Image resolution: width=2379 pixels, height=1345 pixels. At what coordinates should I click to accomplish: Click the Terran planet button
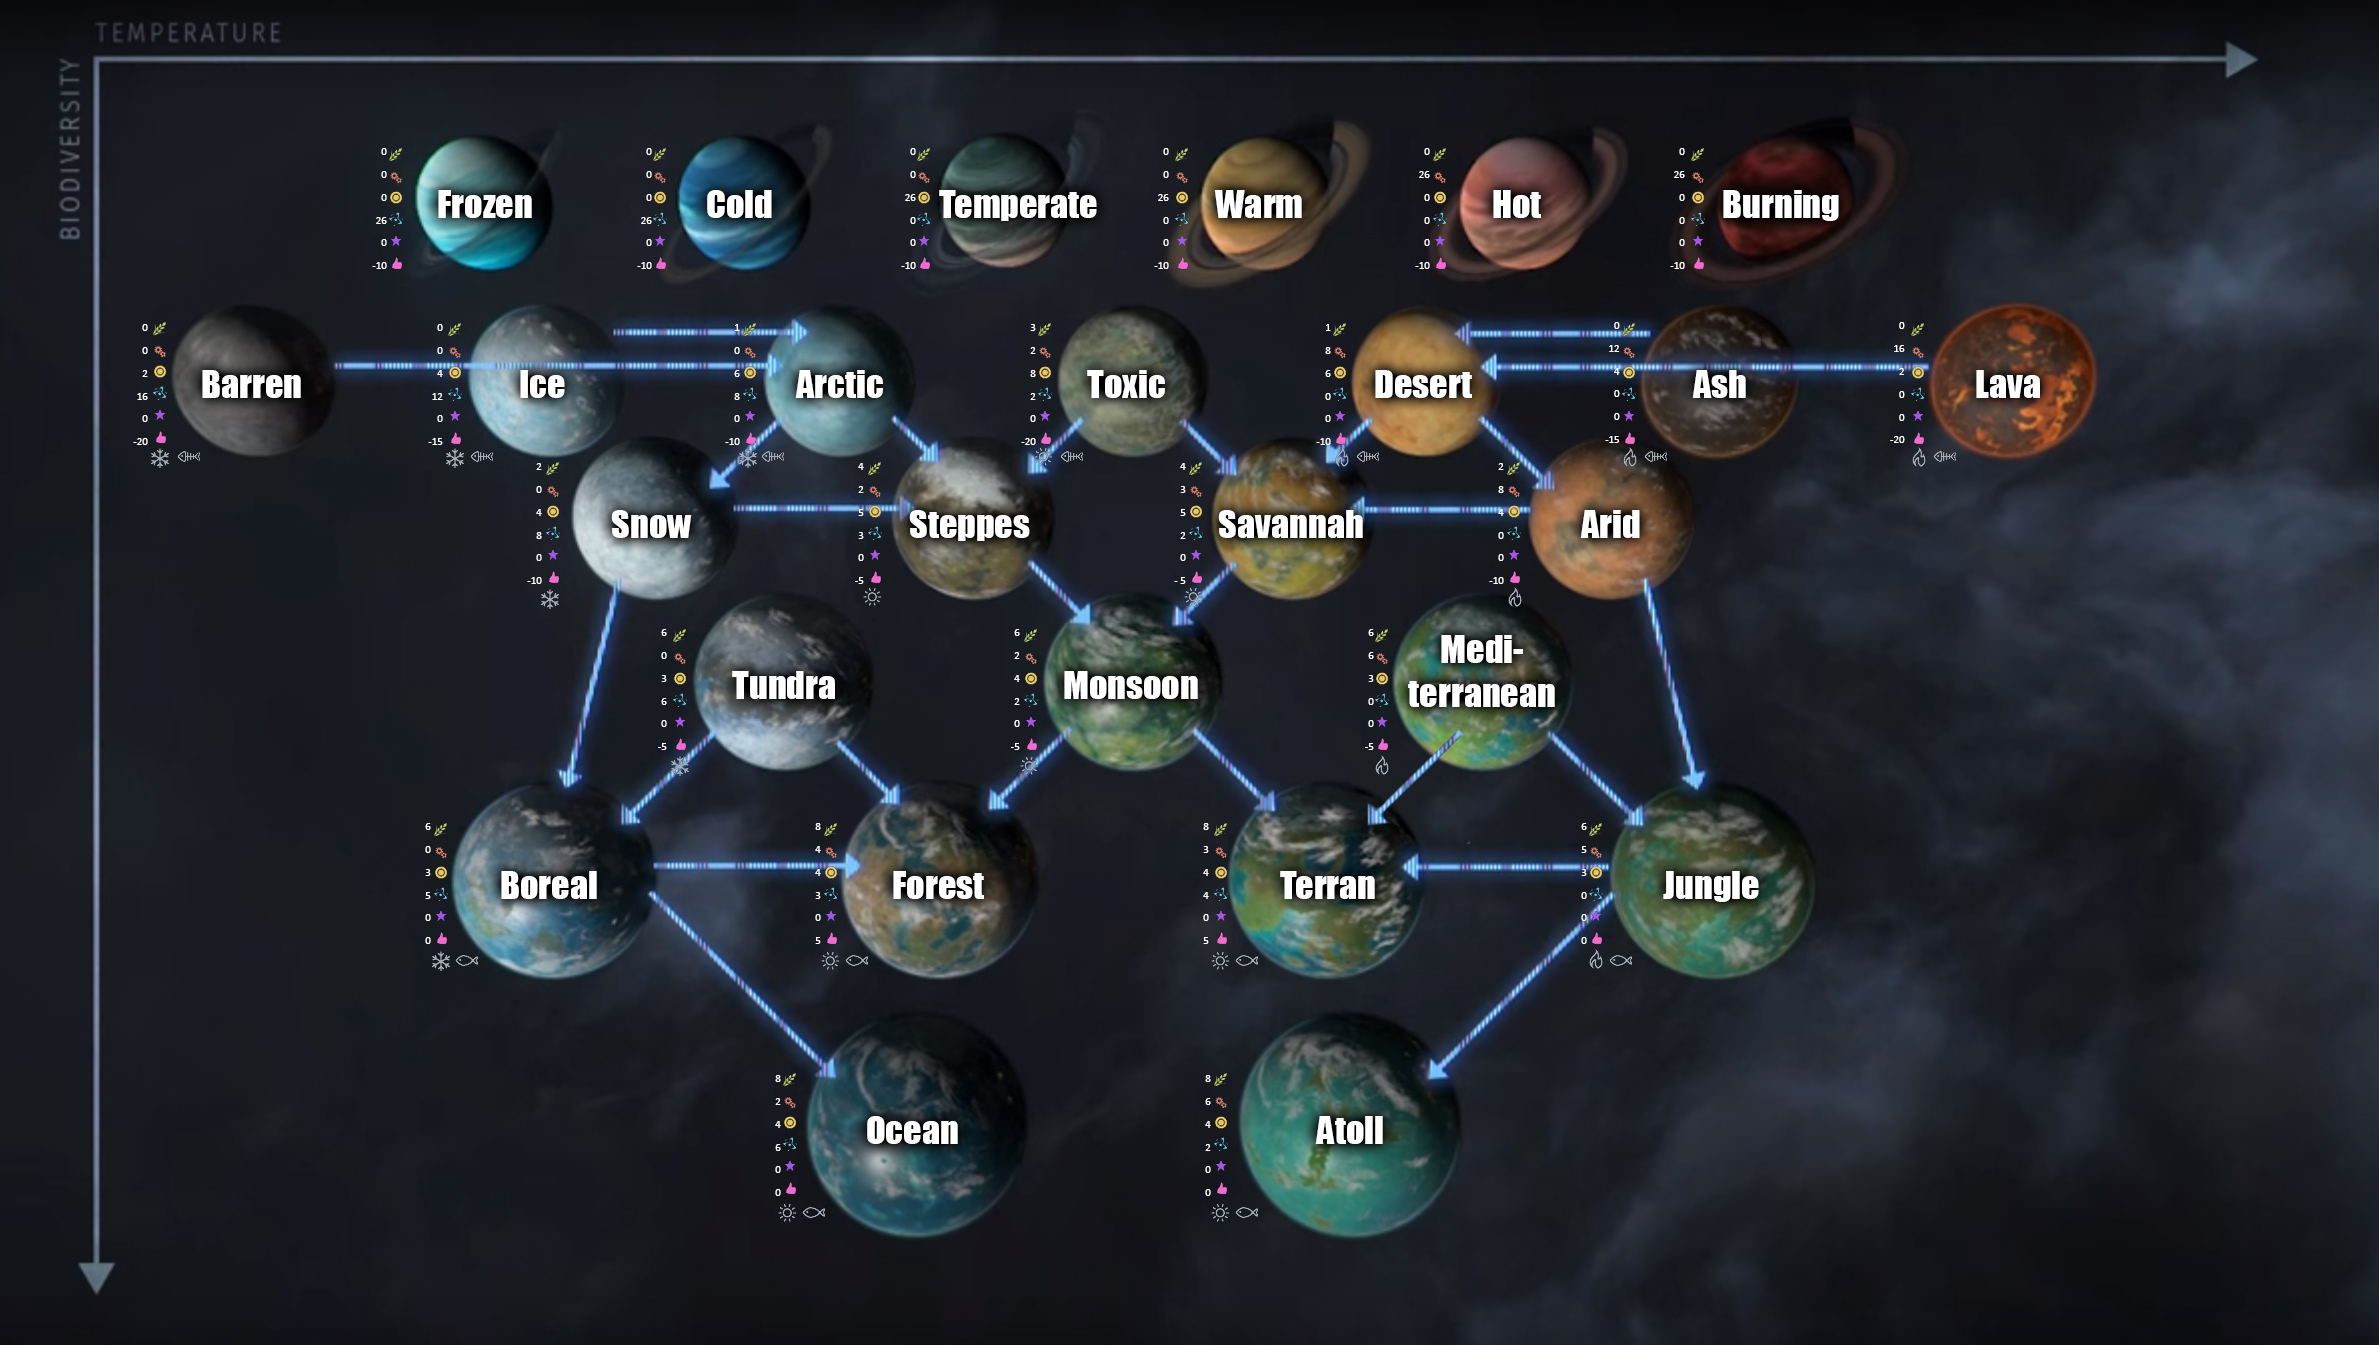pos(1307,884)
